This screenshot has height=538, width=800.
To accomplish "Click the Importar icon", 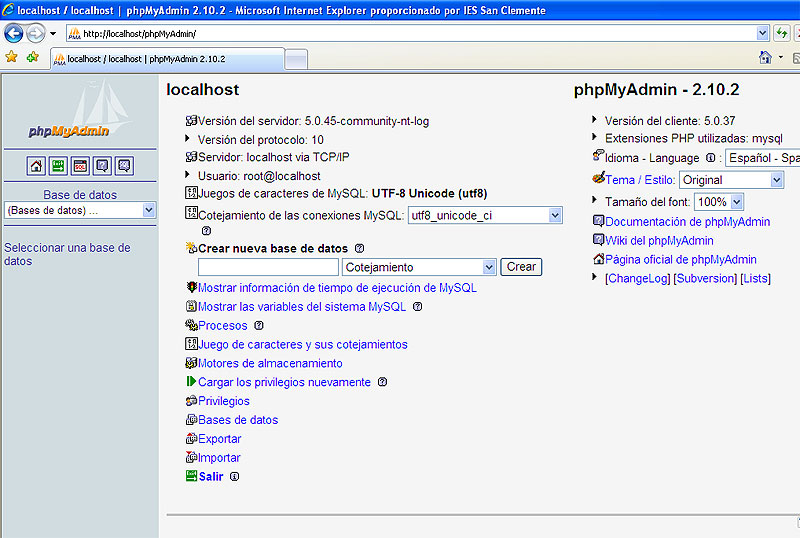I will tap(191, 457).
